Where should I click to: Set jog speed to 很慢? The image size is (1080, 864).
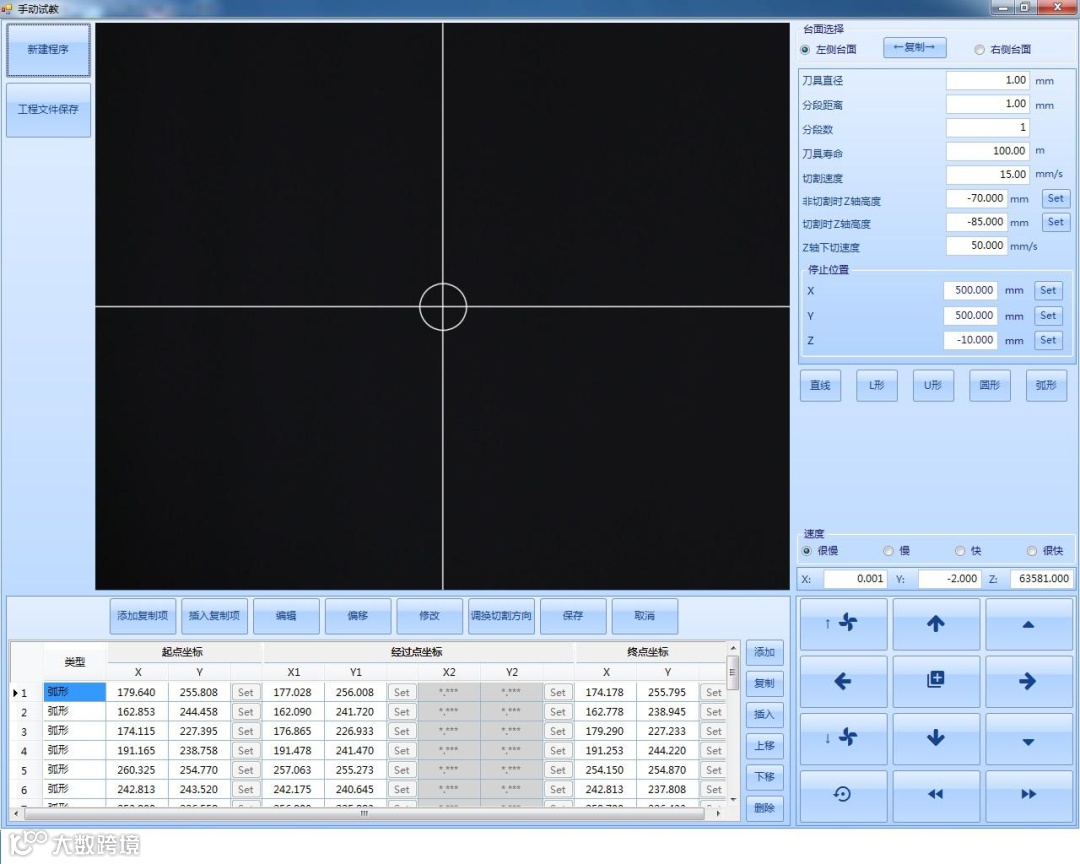pyautogui.click(x=807, y=551)
